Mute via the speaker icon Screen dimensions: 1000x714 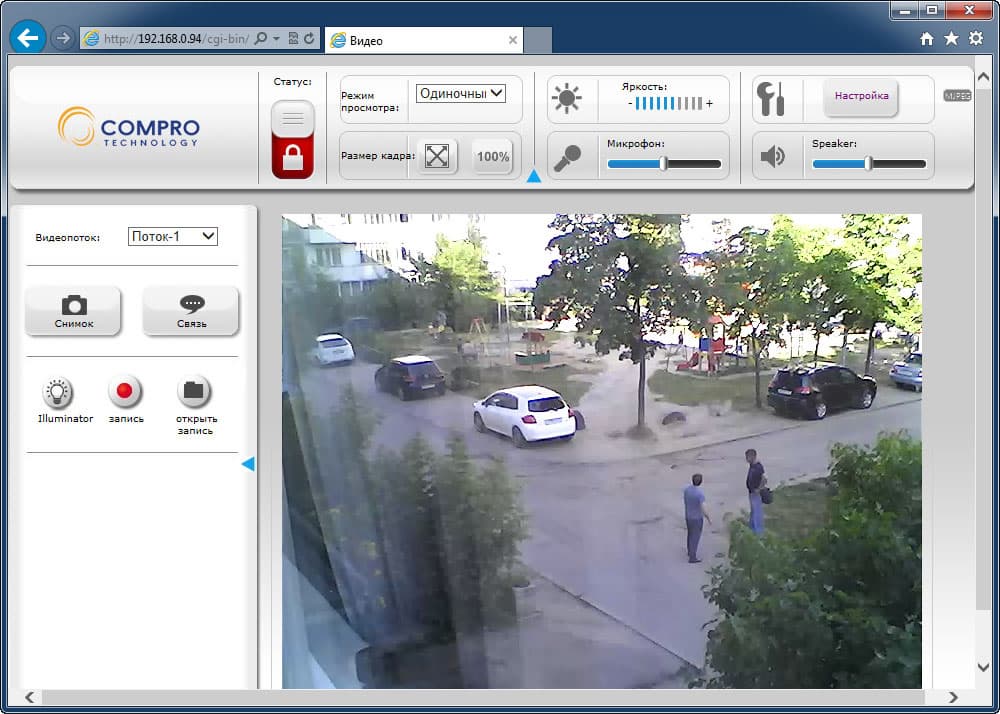coord(772,156)
